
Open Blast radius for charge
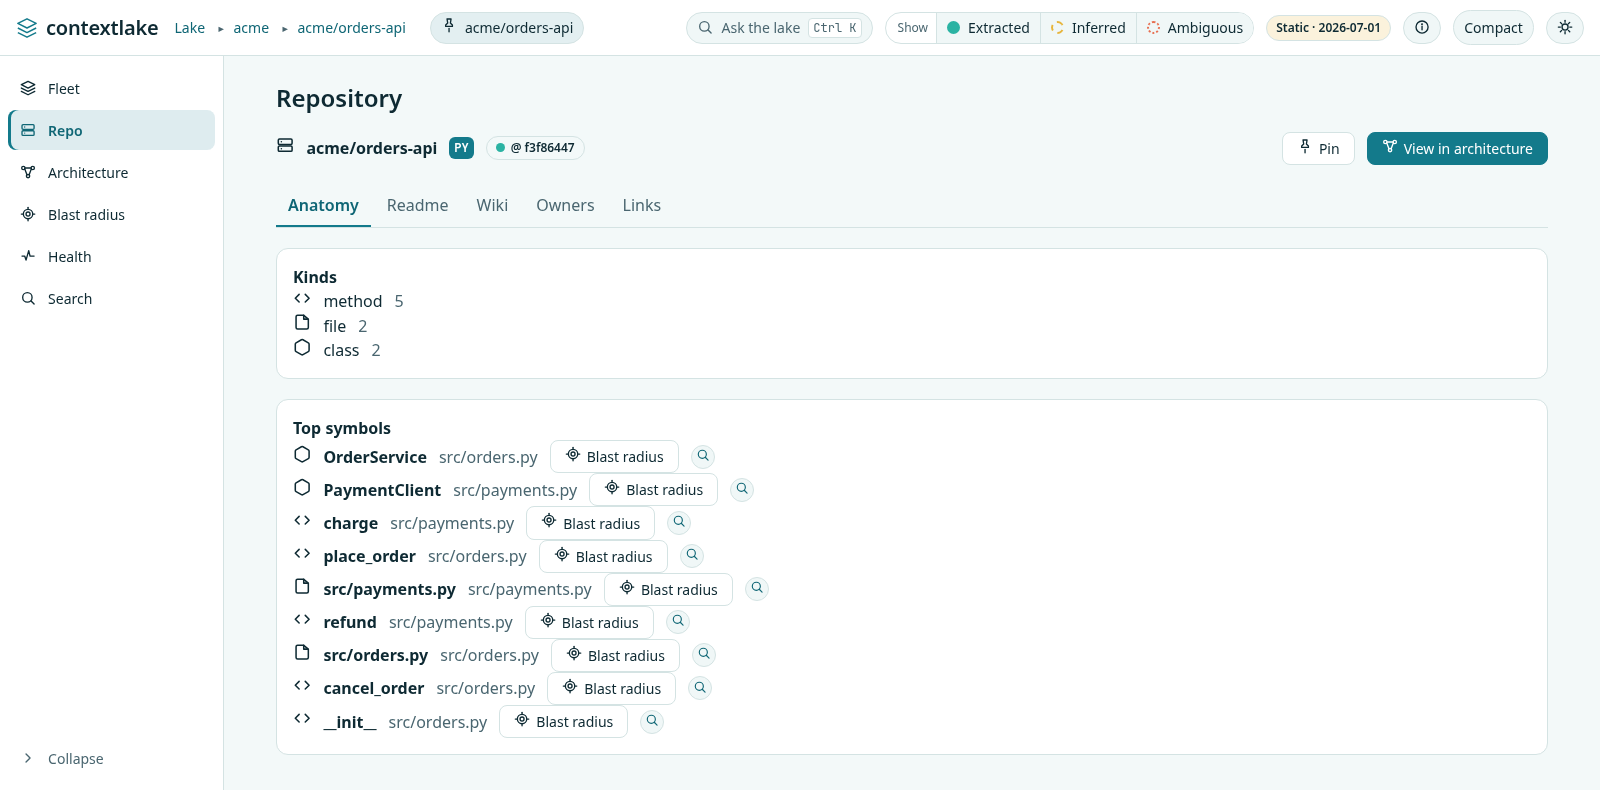tap(590, 523)
